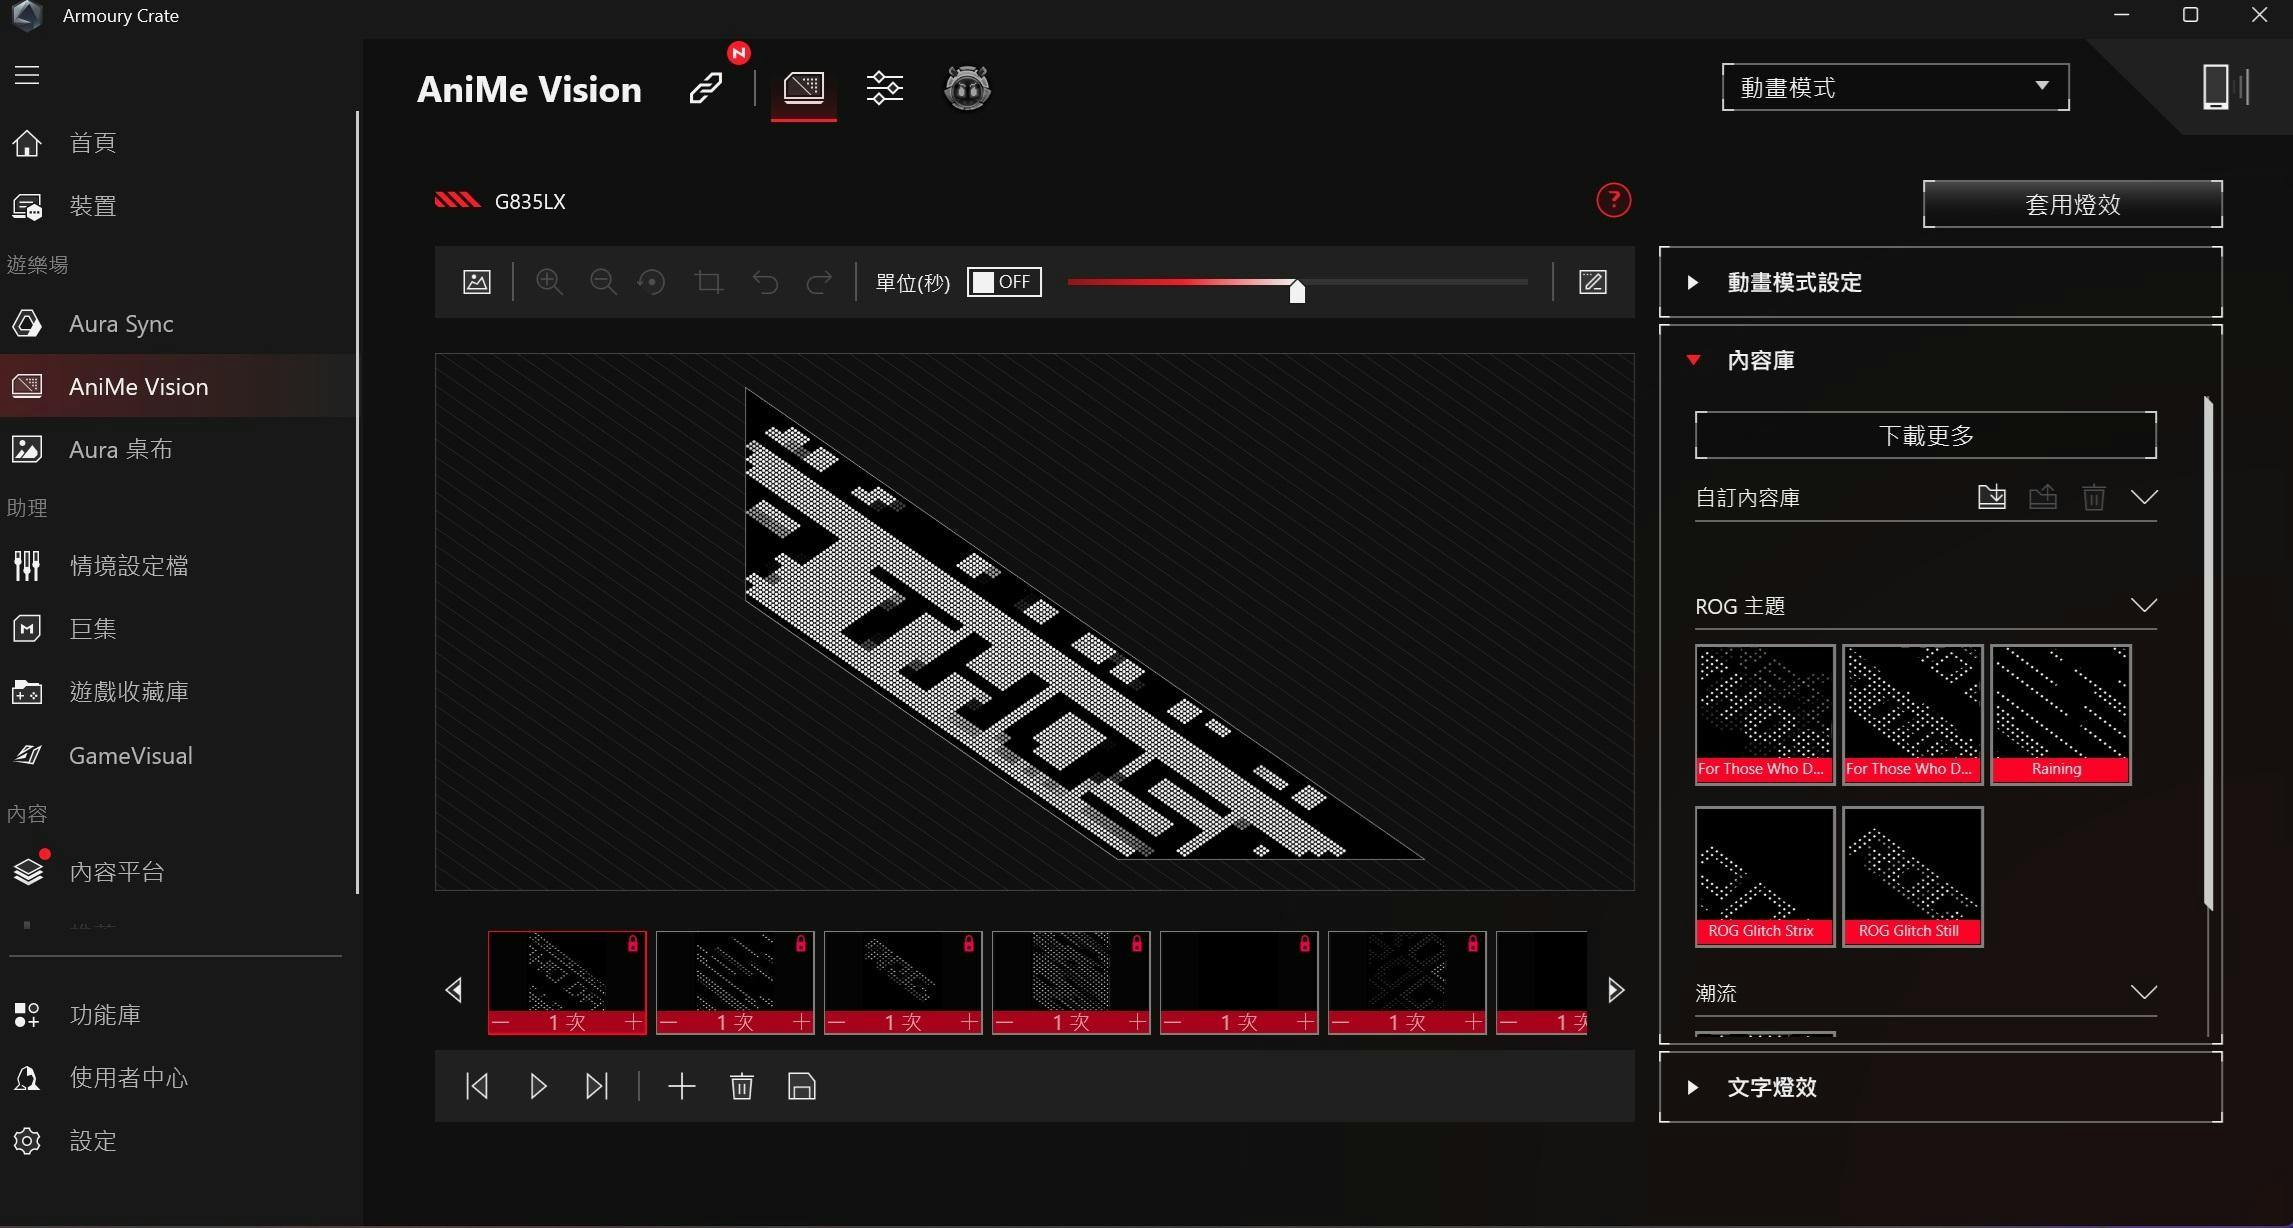Click the export icon in 自訂內容庫 row
Image resolution: width=2293 pixels, height=1228 pixels.
pos(2043,497)
